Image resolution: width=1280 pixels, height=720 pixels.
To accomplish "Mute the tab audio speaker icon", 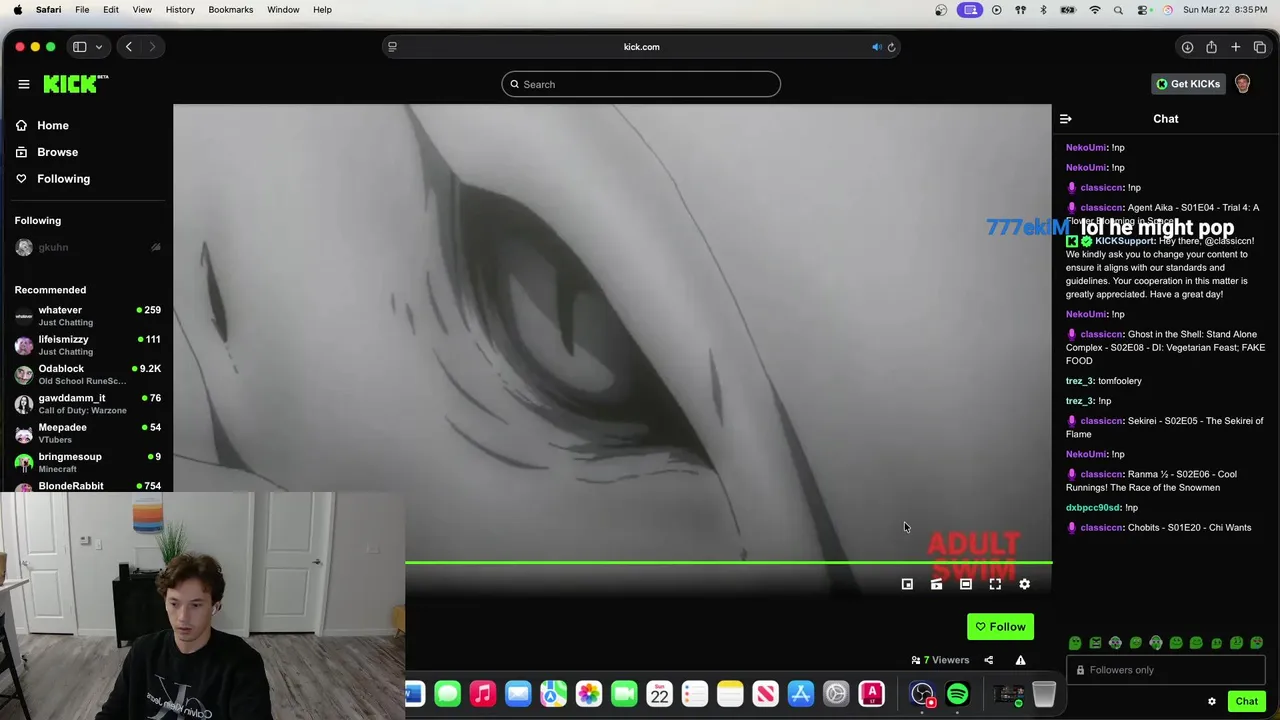I will tap(876, 47).
